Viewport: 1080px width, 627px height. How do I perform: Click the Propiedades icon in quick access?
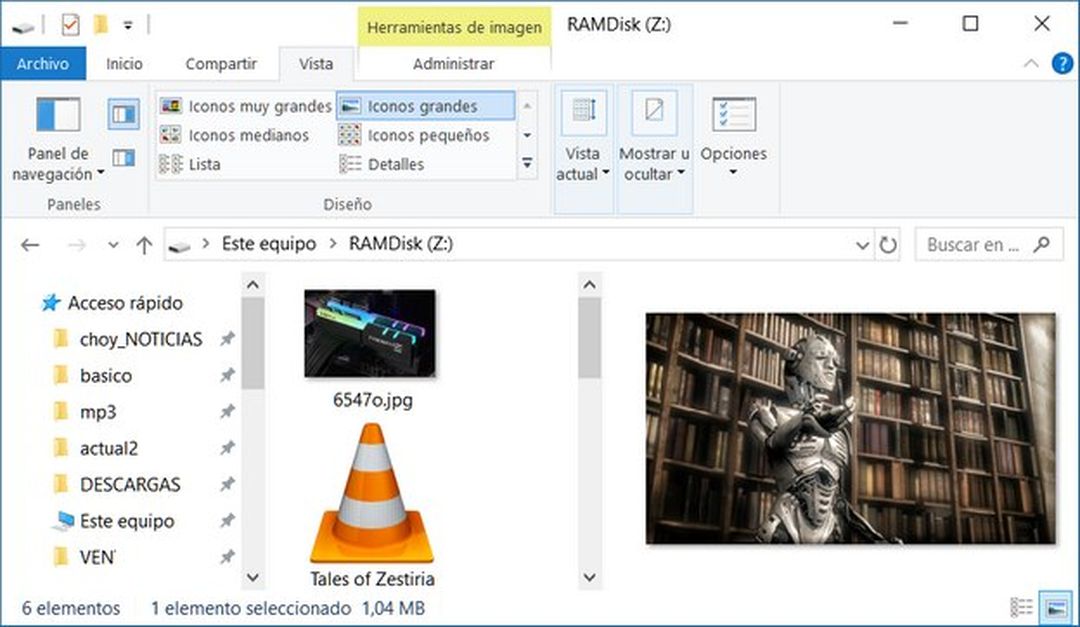click(x=70, y=23)
